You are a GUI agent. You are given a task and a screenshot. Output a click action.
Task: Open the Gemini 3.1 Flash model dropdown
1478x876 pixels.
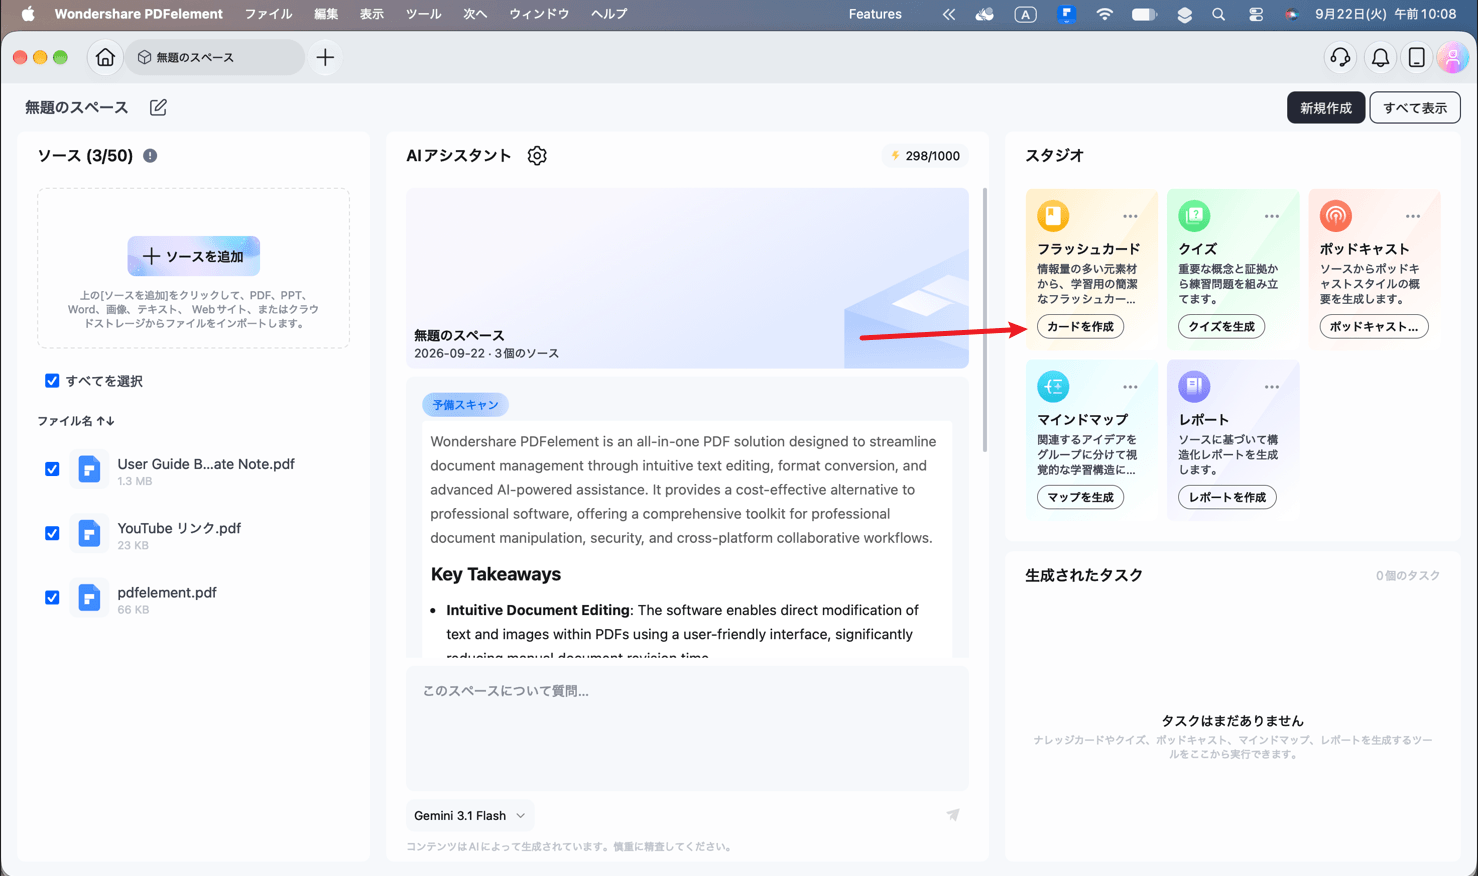coord(470,816)
